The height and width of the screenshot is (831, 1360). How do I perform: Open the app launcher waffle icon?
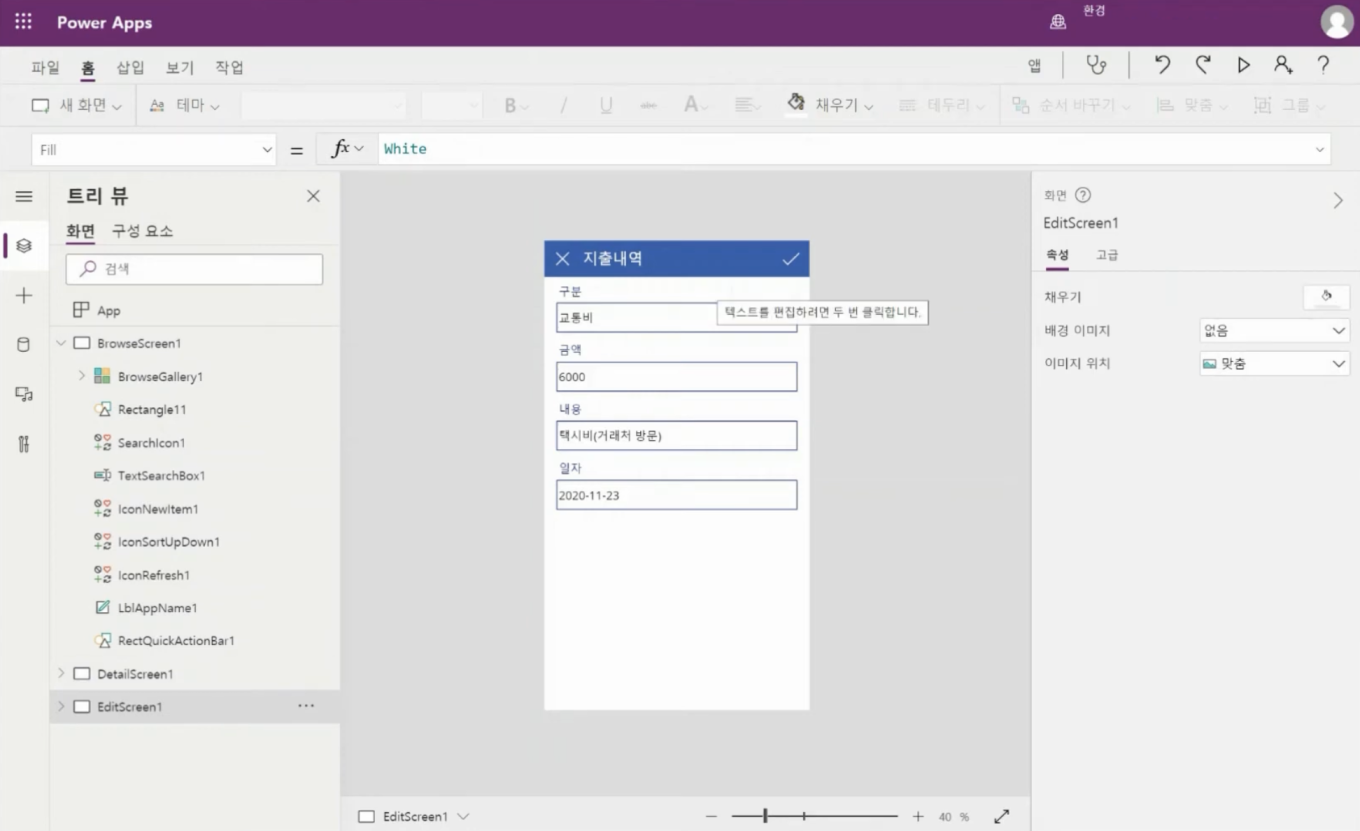(x=23, y=22)
